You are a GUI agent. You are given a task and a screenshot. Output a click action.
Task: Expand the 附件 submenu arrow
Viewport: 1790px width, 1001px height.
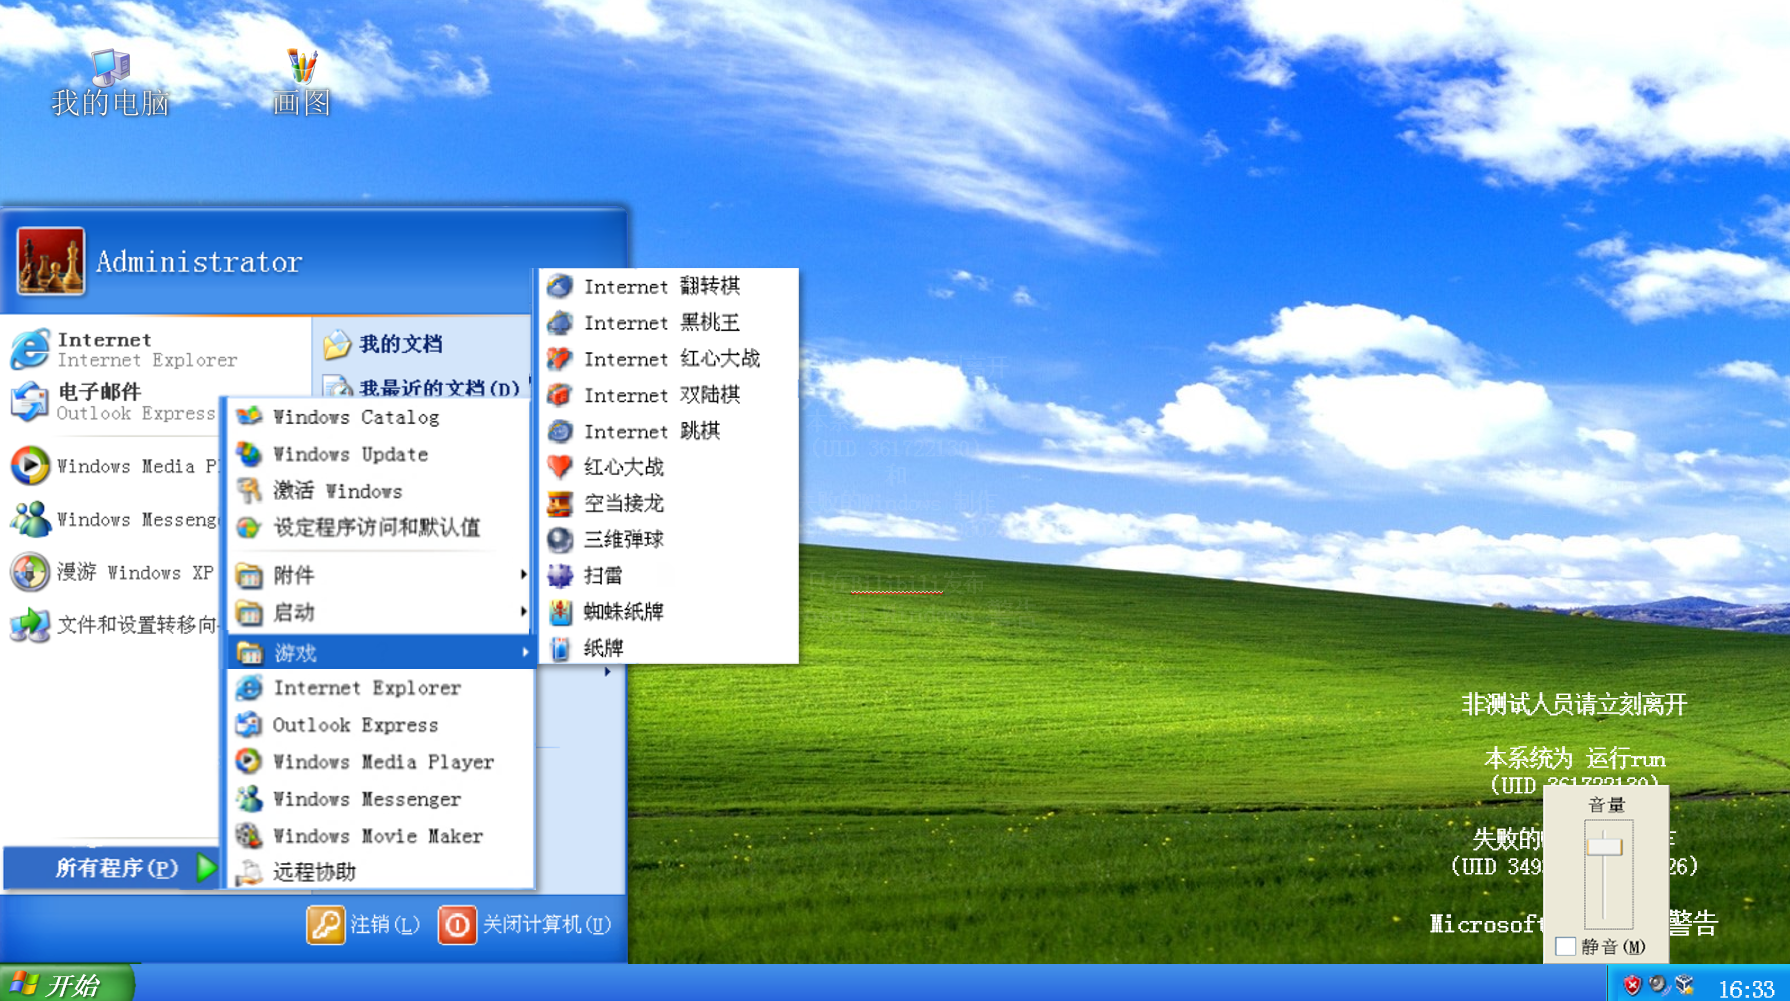click(523, 575)
